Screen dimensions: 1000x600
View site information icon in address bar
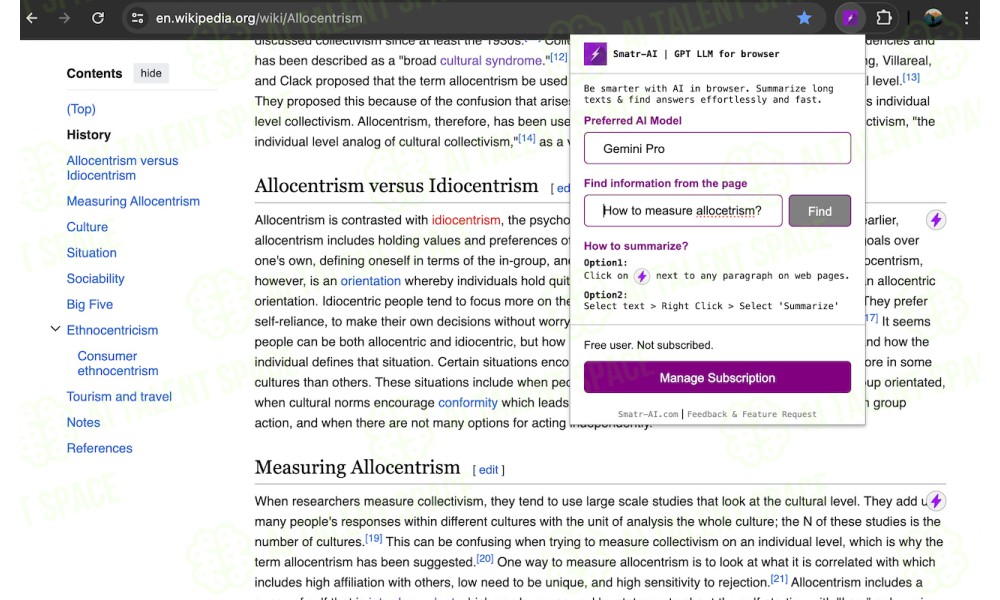pos(137,18)
